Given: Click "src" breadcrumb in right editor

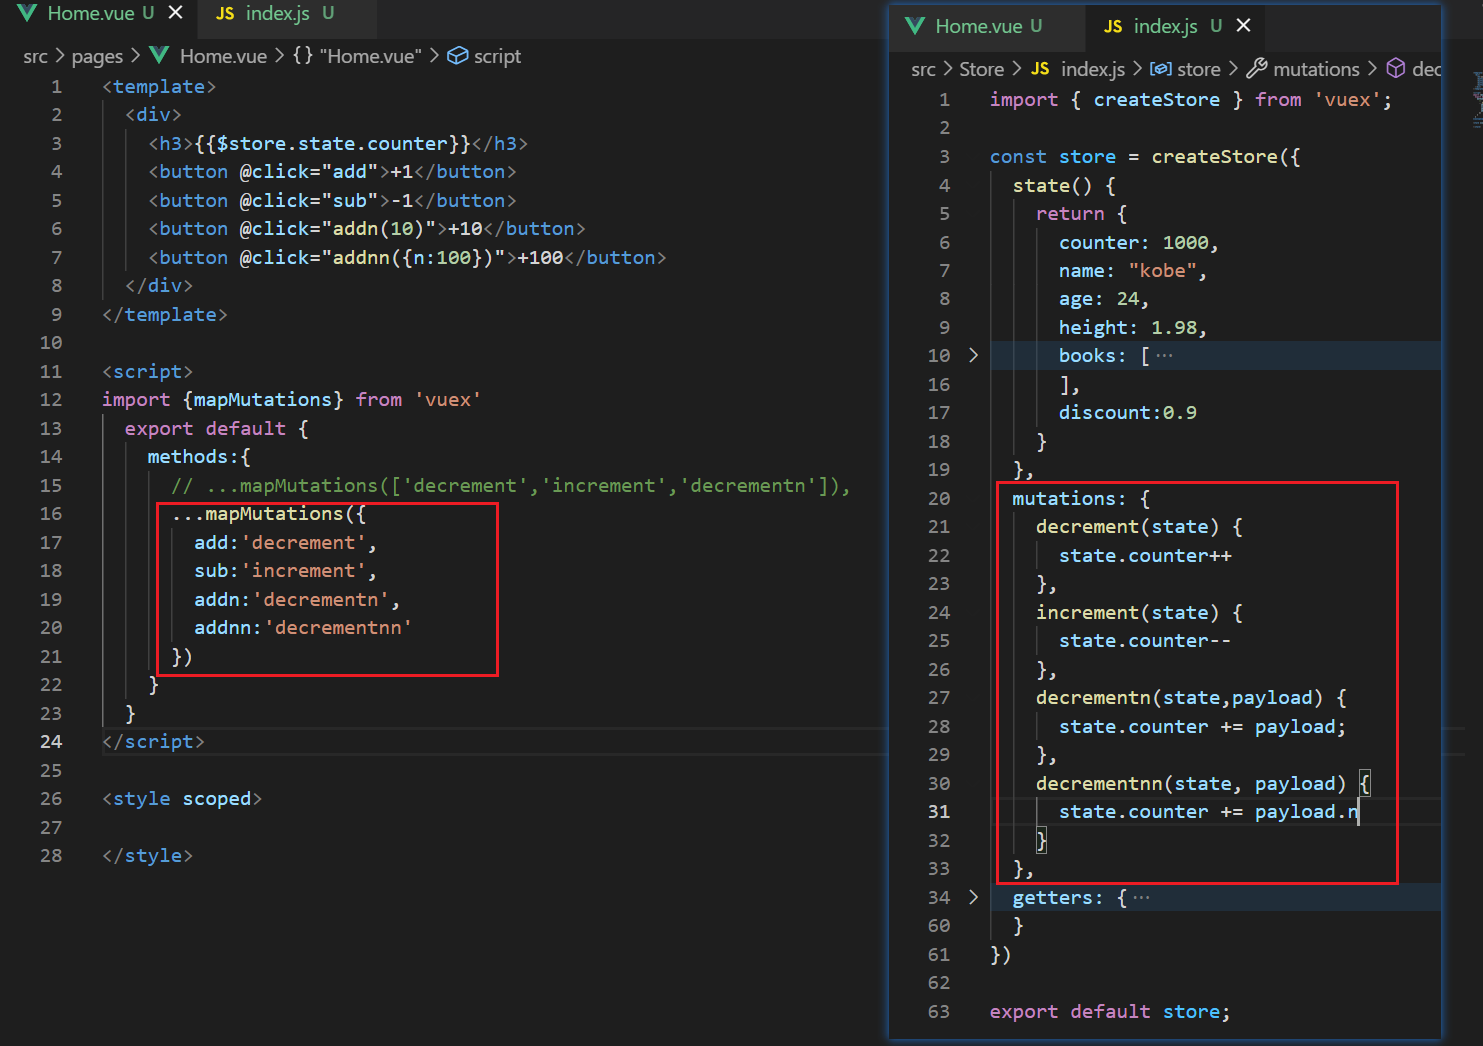Looking at the screenshot, I should pyautogui.click(x=923, y=69).
